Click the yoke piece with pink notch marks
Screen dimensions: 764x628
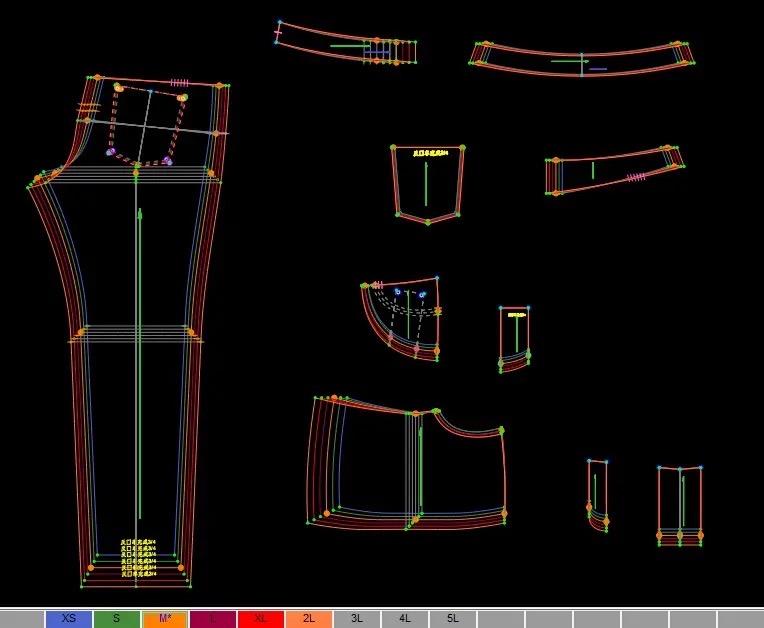[610, 170]
